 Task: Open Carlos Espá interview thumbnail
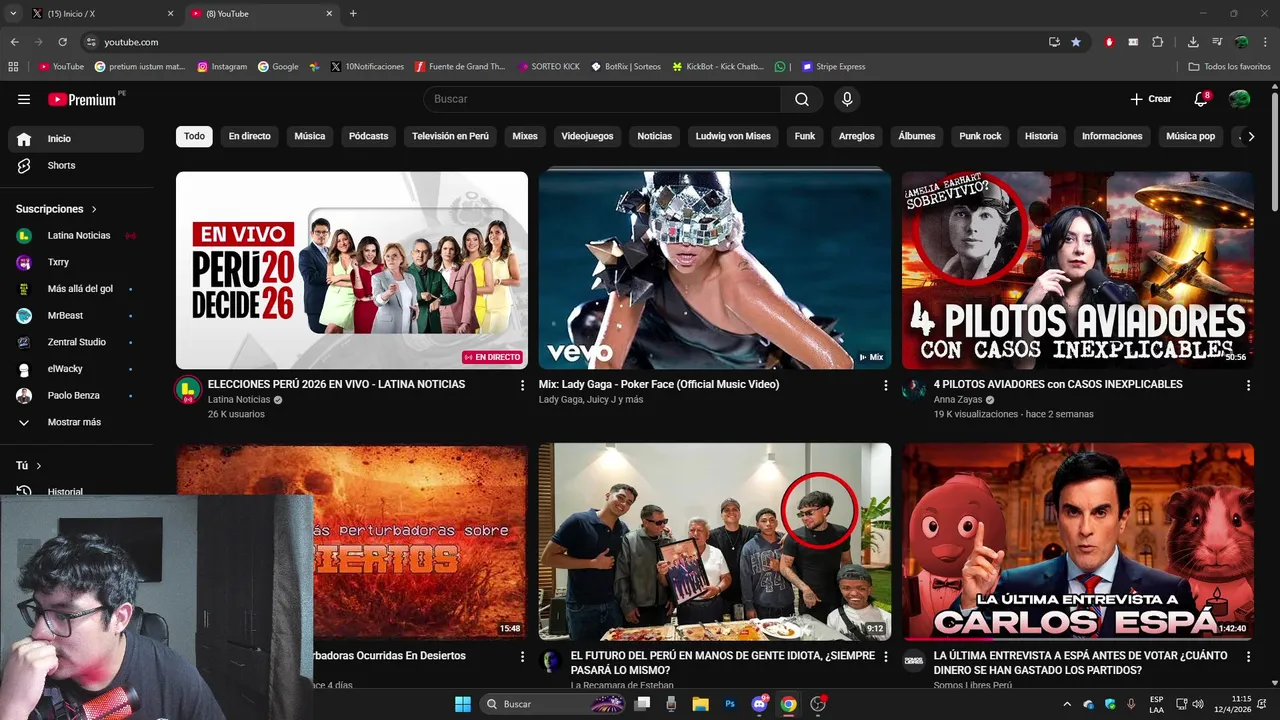pos(1078,541)
